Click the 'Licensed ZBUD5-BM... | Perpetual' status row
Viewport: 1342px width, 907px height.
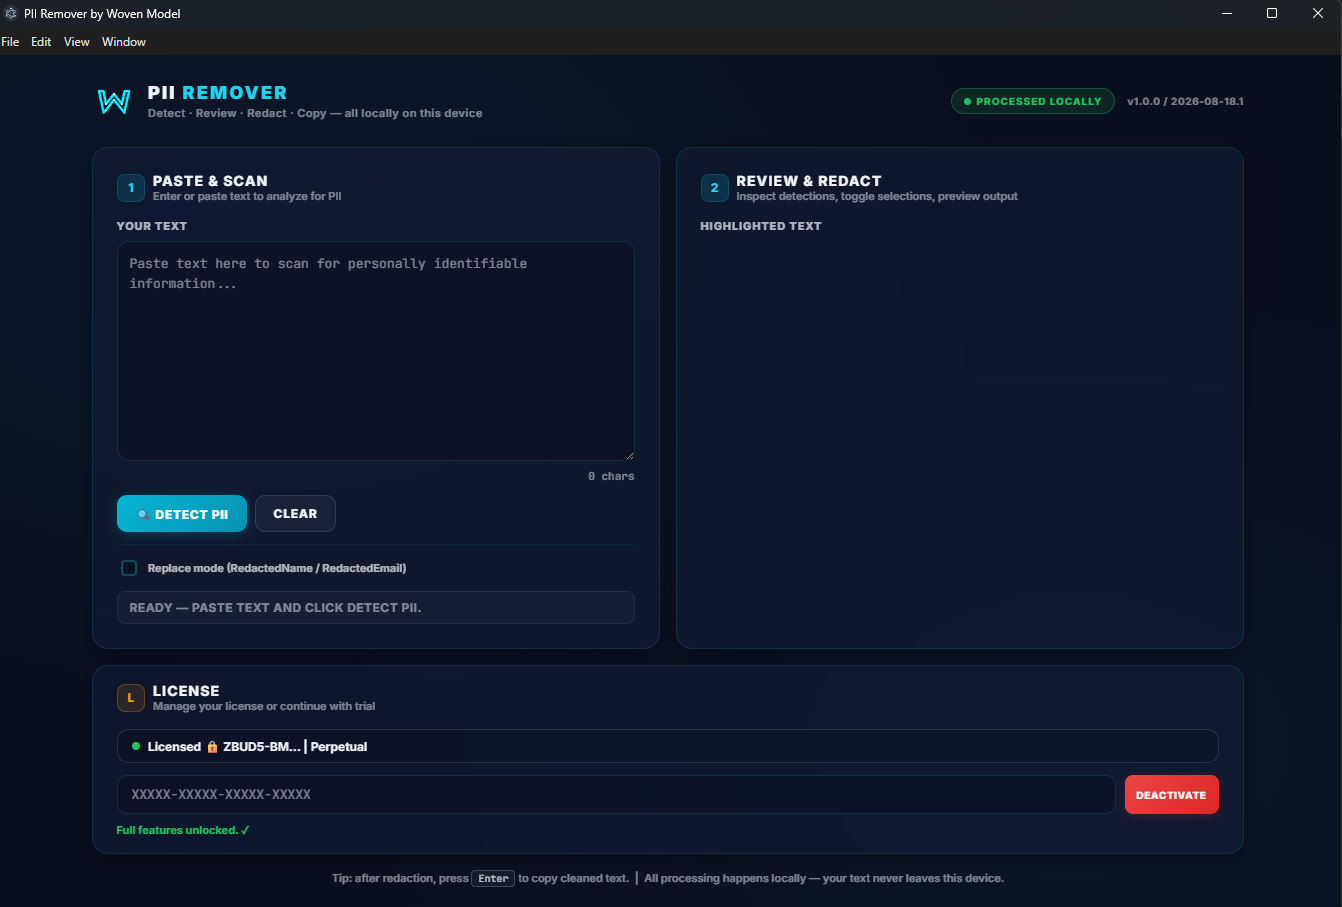(x=668, y=746)
